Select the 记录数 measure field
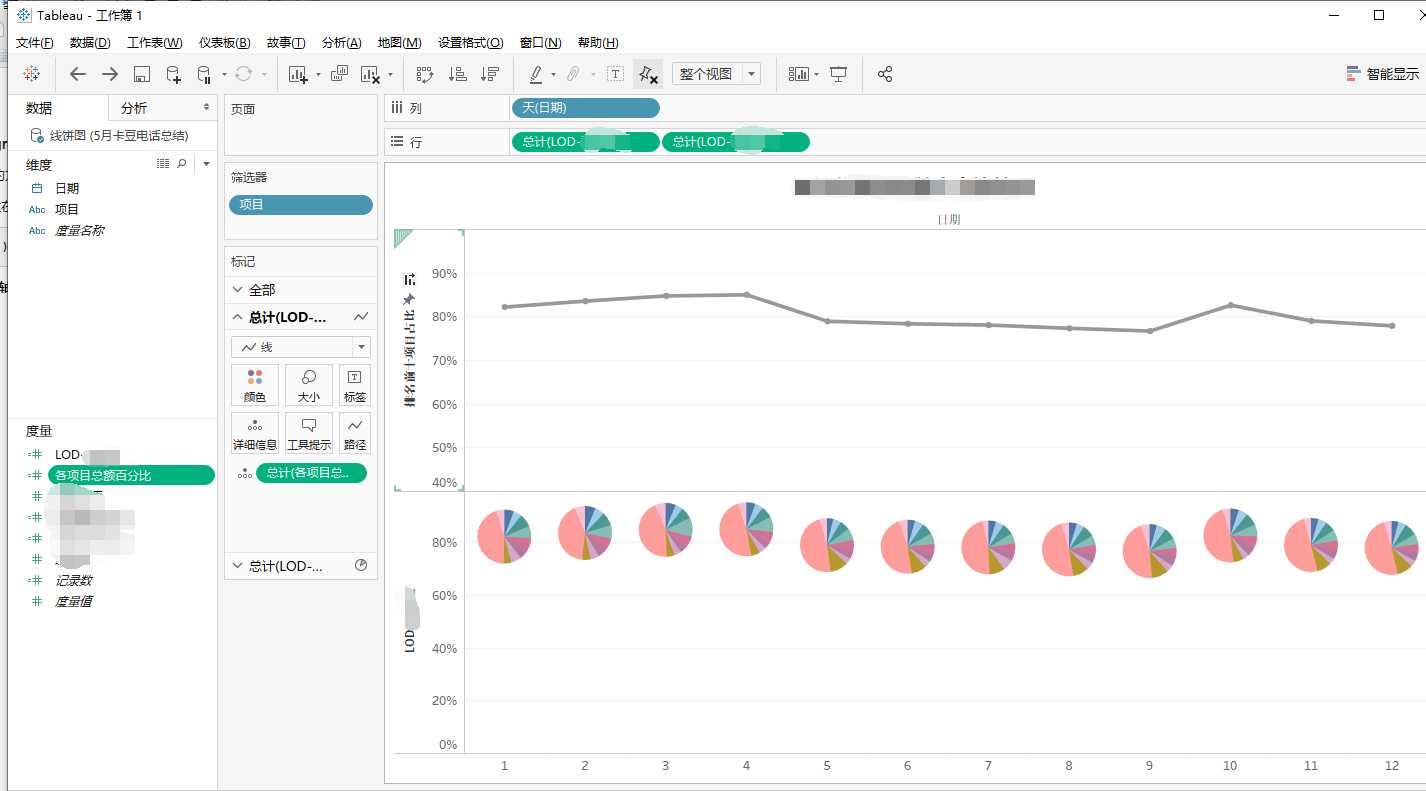Screen dimensions: 1426x791 [73, 580]
